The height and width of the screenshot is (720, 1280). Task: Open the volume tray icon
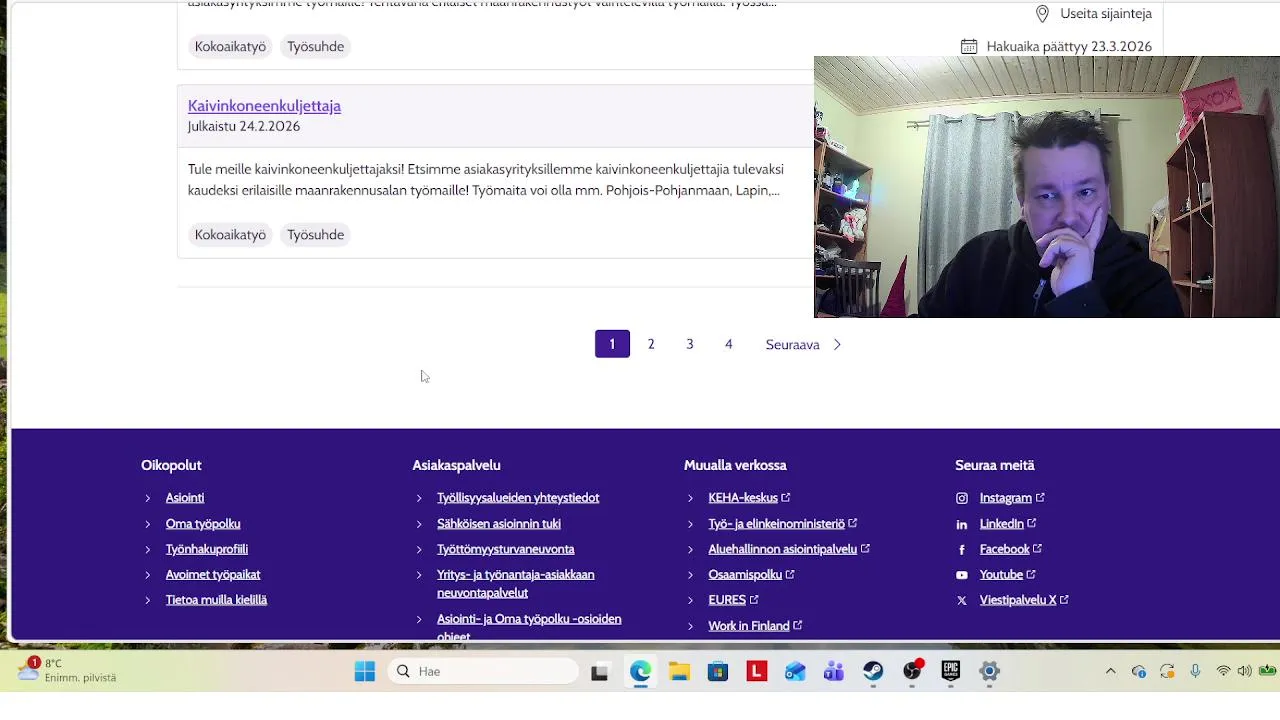[1244, 671]
